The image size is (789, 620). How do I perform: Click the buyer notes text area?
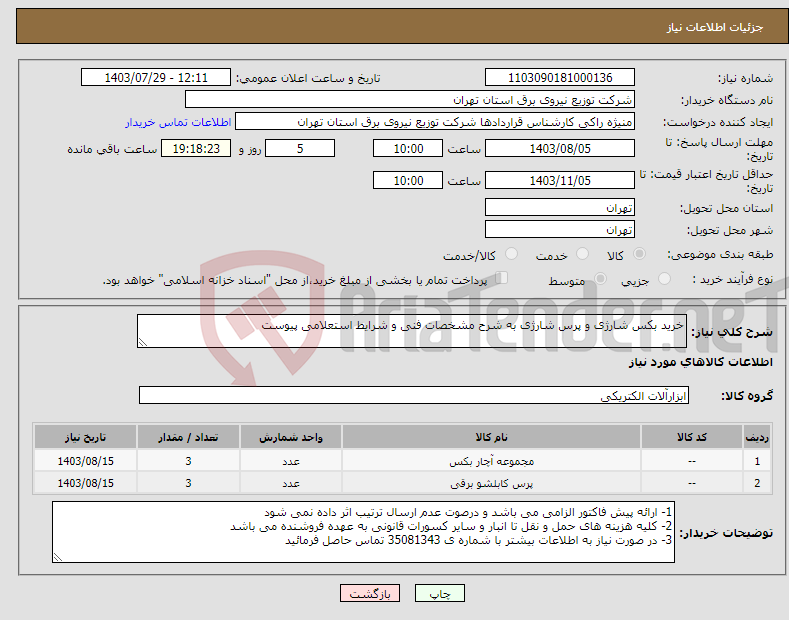click(363, 532)
